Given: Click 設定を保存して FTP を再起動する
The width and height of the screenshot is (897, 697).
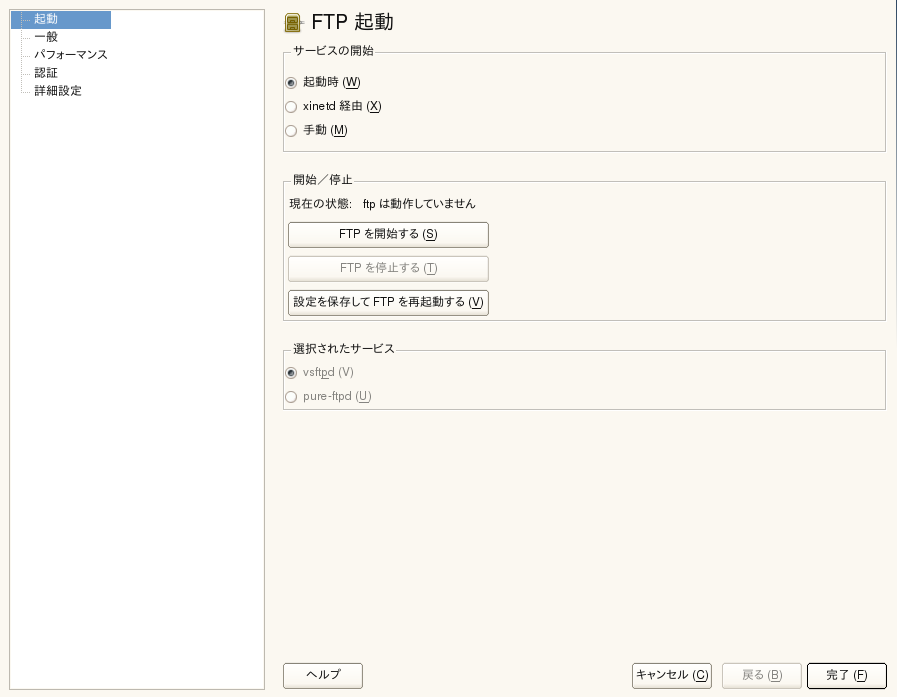Looking at the screenshot, I should click(388, 302).
